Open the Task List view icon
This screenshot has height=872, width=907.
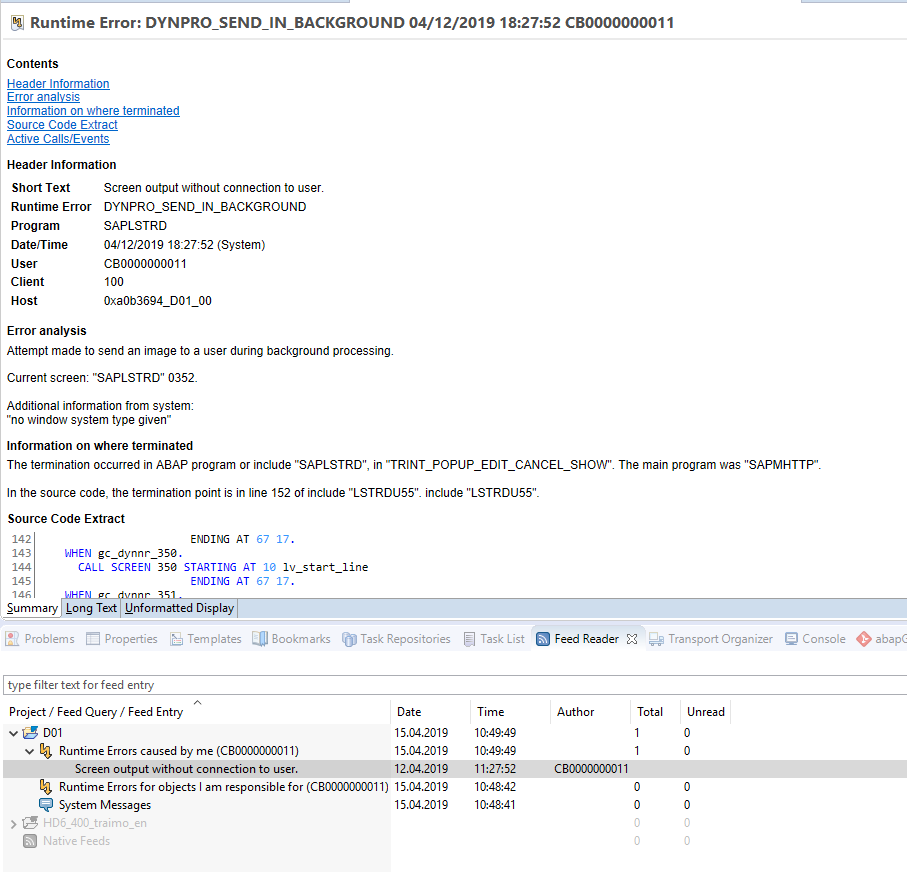pos(468,638)
